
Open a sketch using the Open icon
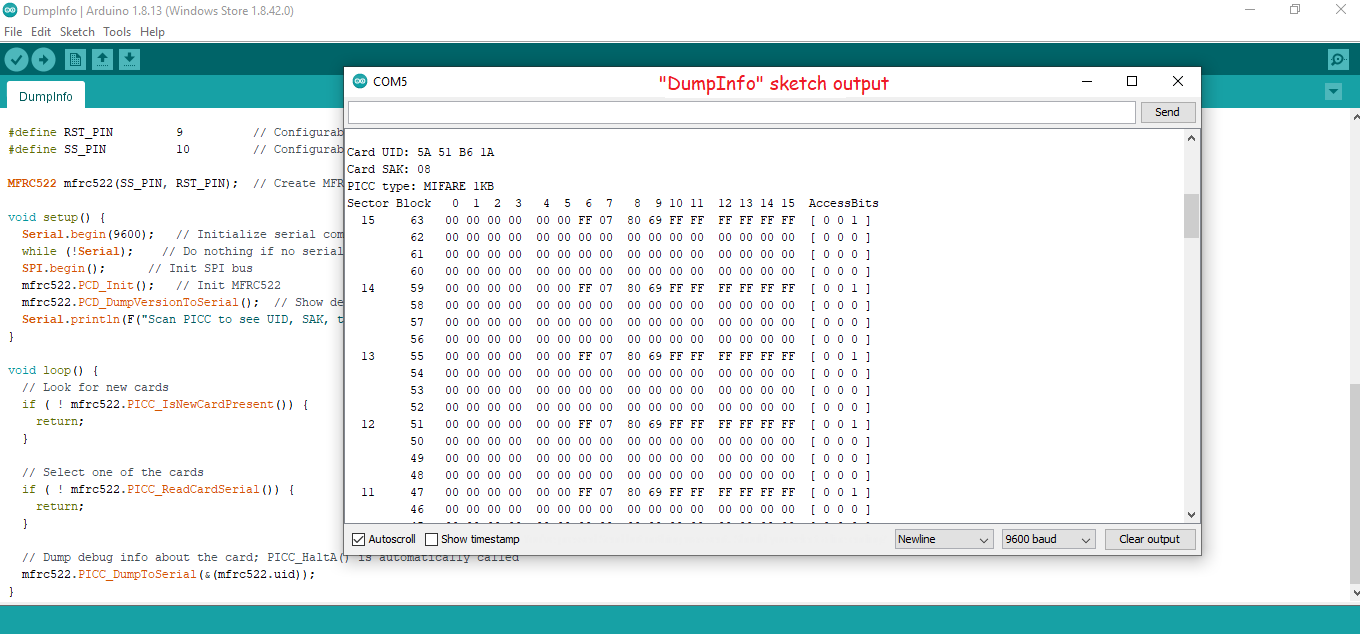click(102, 60)
